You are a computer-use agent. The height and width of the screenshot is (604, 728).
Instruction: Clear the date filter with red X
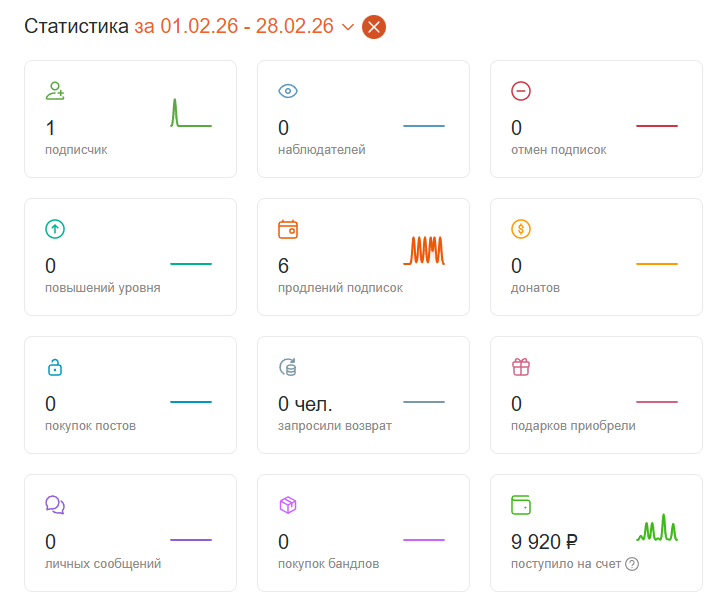374,27
